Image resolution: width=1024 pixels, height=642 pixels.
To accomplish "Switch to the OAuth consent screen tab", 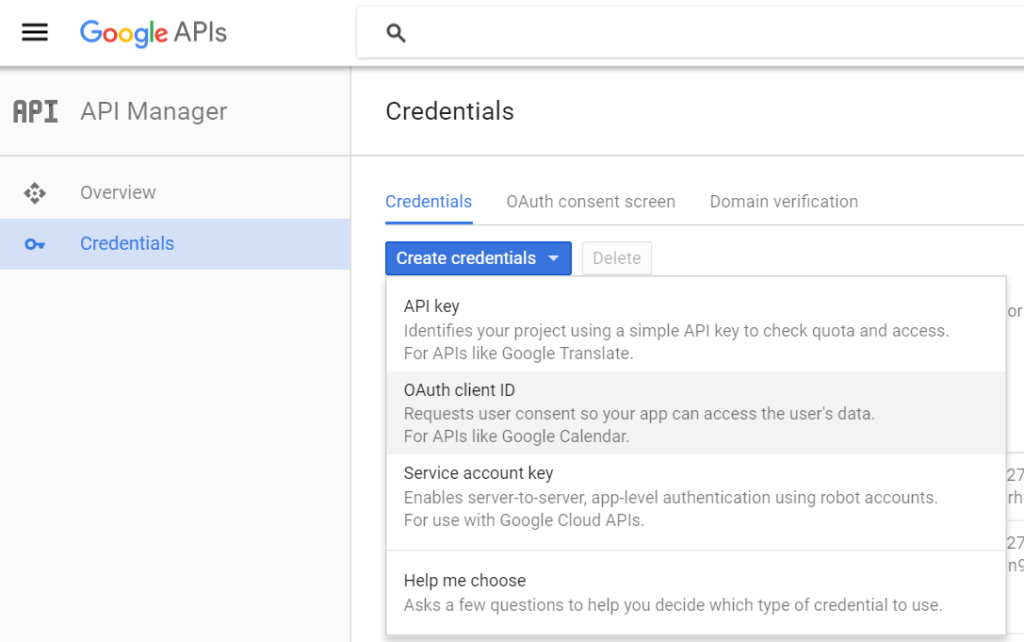I will point(590,201).
